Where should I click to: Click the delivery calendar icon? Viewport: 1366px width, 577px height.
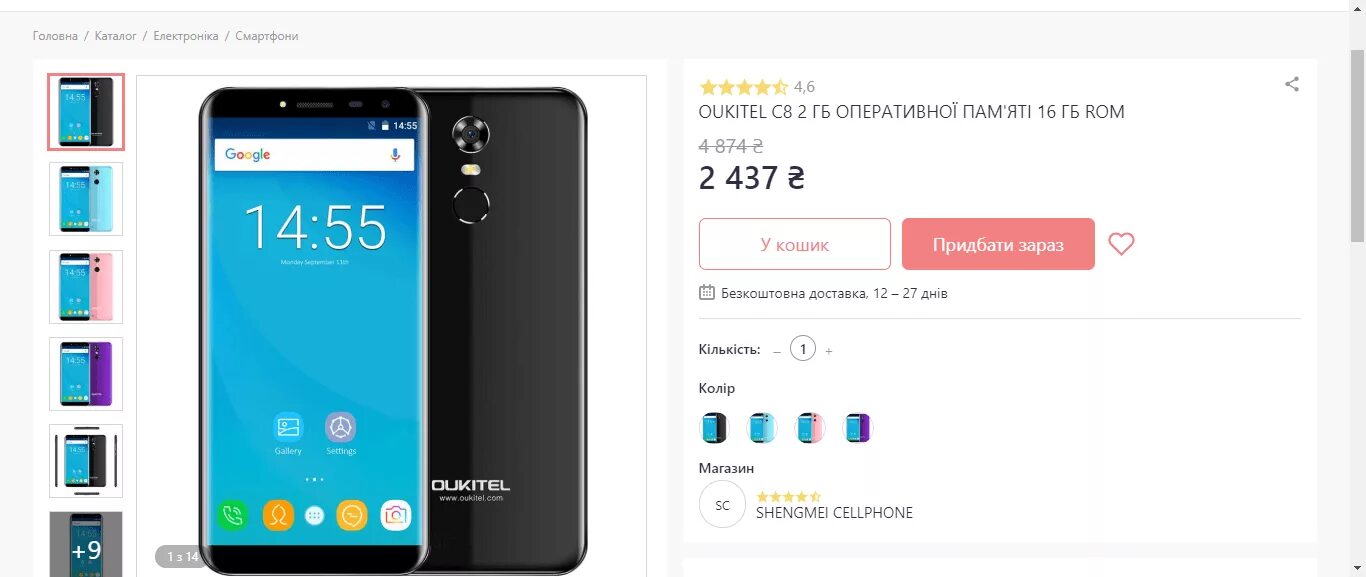pos(707,293)
